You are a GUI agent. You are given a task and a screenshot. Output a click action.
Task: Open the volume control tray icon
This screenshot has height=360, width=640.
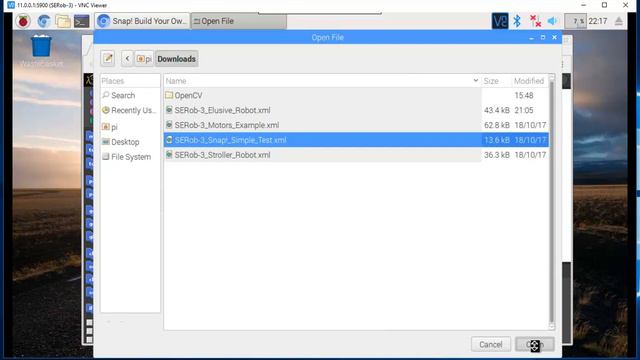(x=552, y=21)
